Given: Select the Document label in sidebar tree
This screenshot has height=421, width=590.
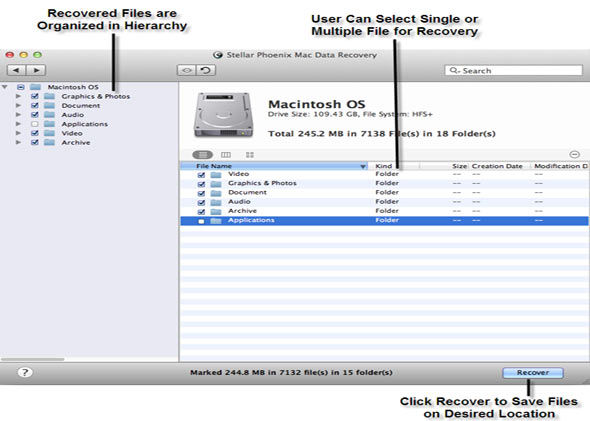Looking at the screenshot, I should tap(81, 105).
